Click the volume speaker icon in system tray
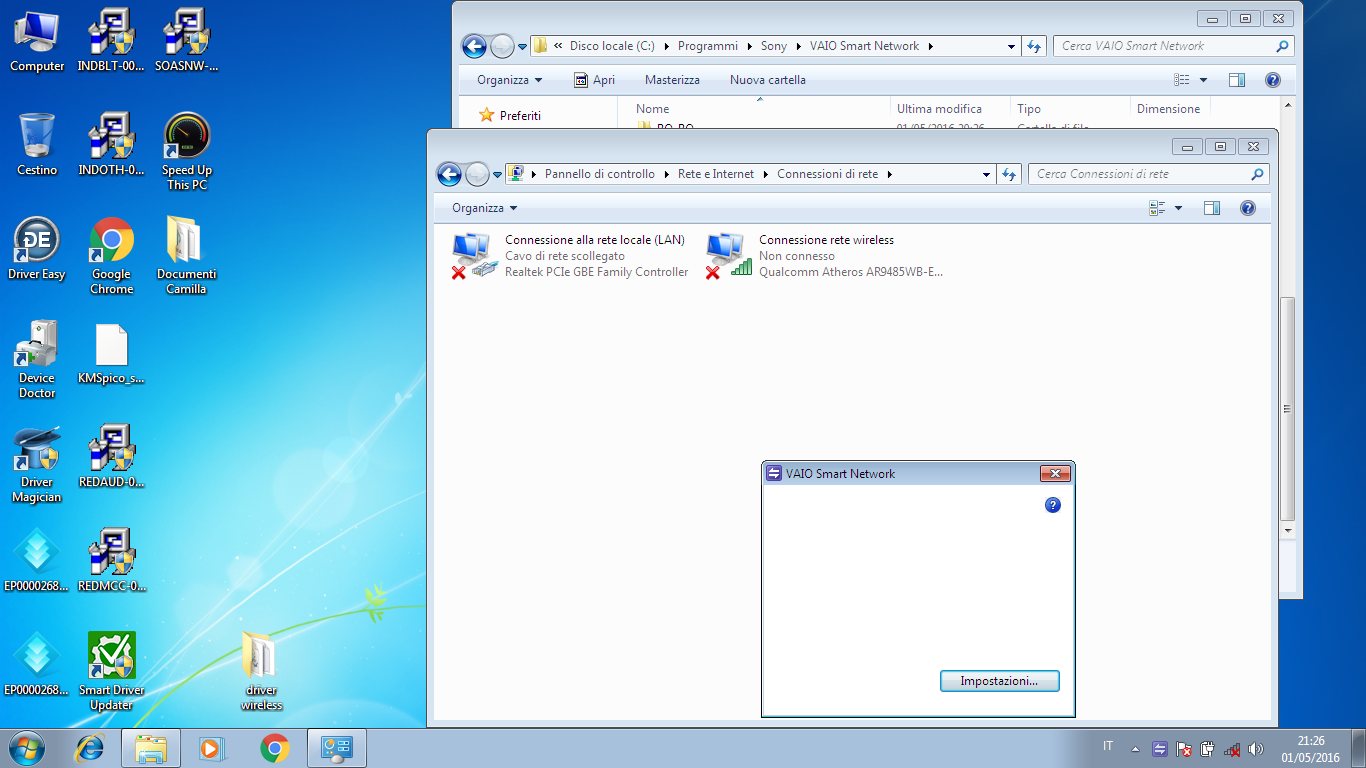The height and width of the screenshot is (768, 1366). click(x=1256, y=749)
